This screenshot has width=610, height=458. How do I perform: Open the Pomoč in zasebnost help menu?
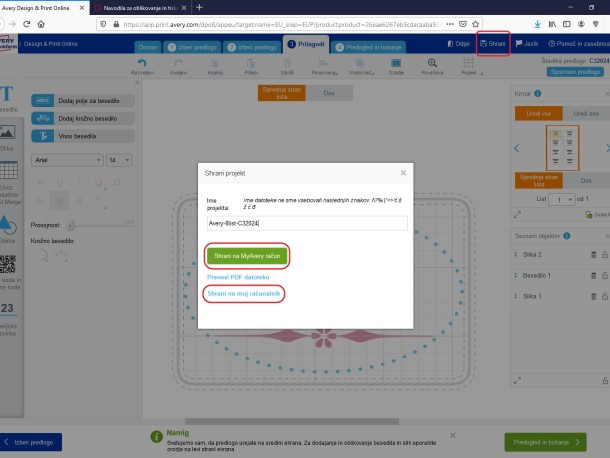pyautogui.click(x=579, y=44)
